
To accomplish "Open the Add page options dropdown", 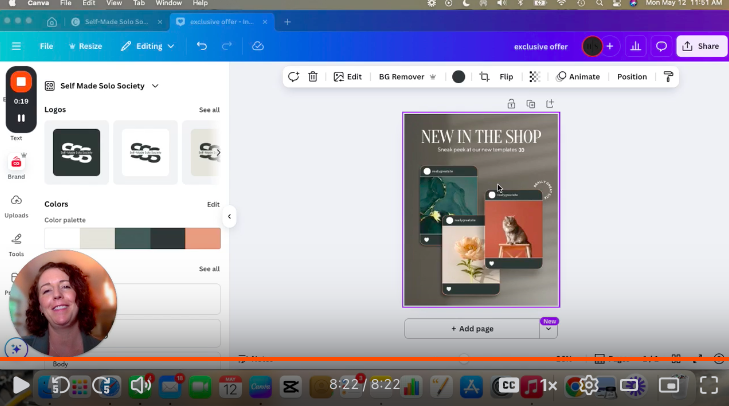I will [549, 329].
